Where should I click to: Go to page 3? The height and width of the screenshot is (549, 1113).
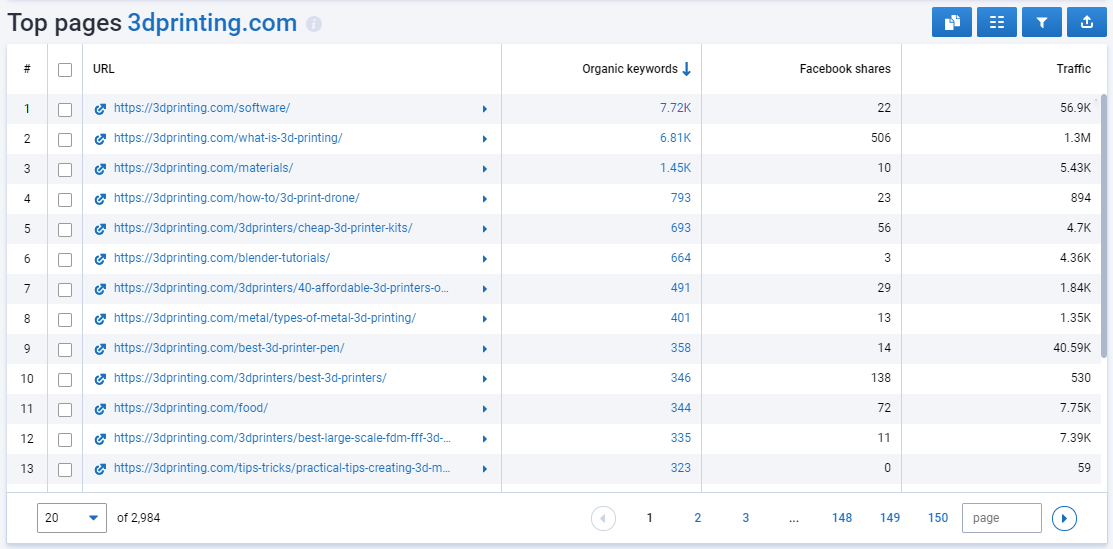point(745,518)
